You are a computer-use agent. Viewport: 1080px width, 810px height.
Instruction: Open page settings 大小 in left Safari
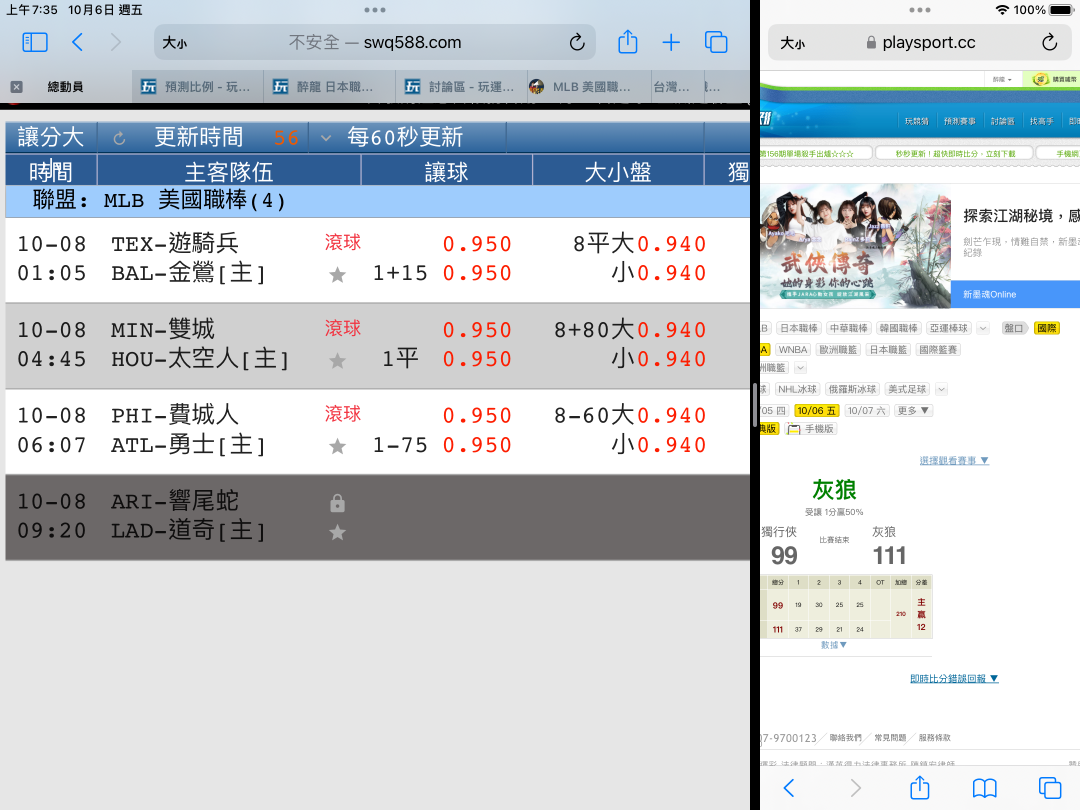174,43
